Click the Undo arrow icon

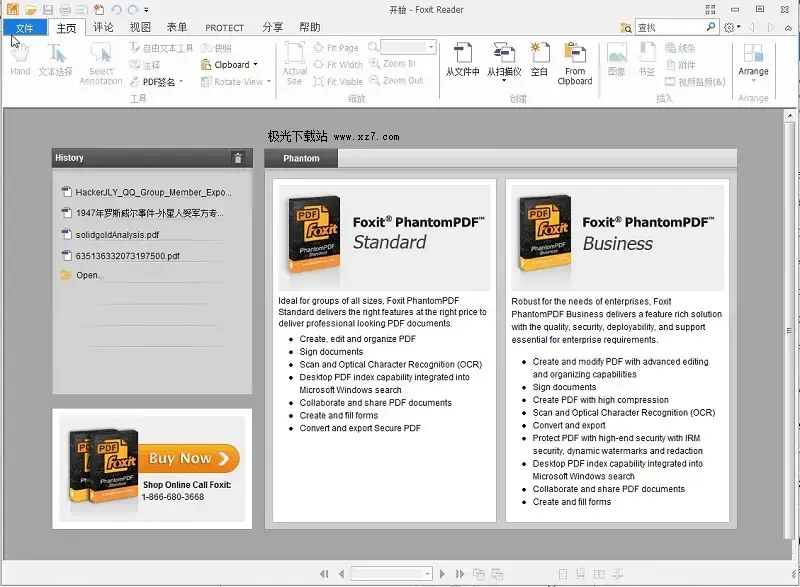[116, 9]
